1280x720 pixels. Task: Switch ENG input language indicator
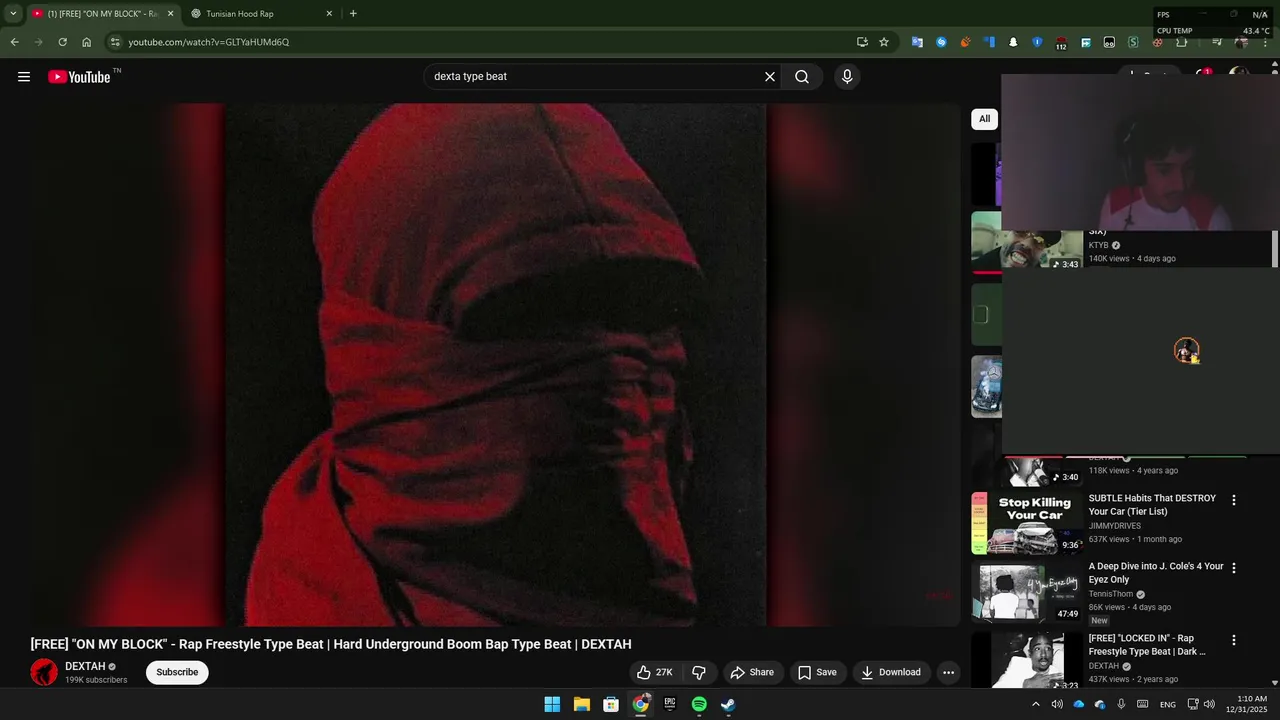tap(1167, 704)
